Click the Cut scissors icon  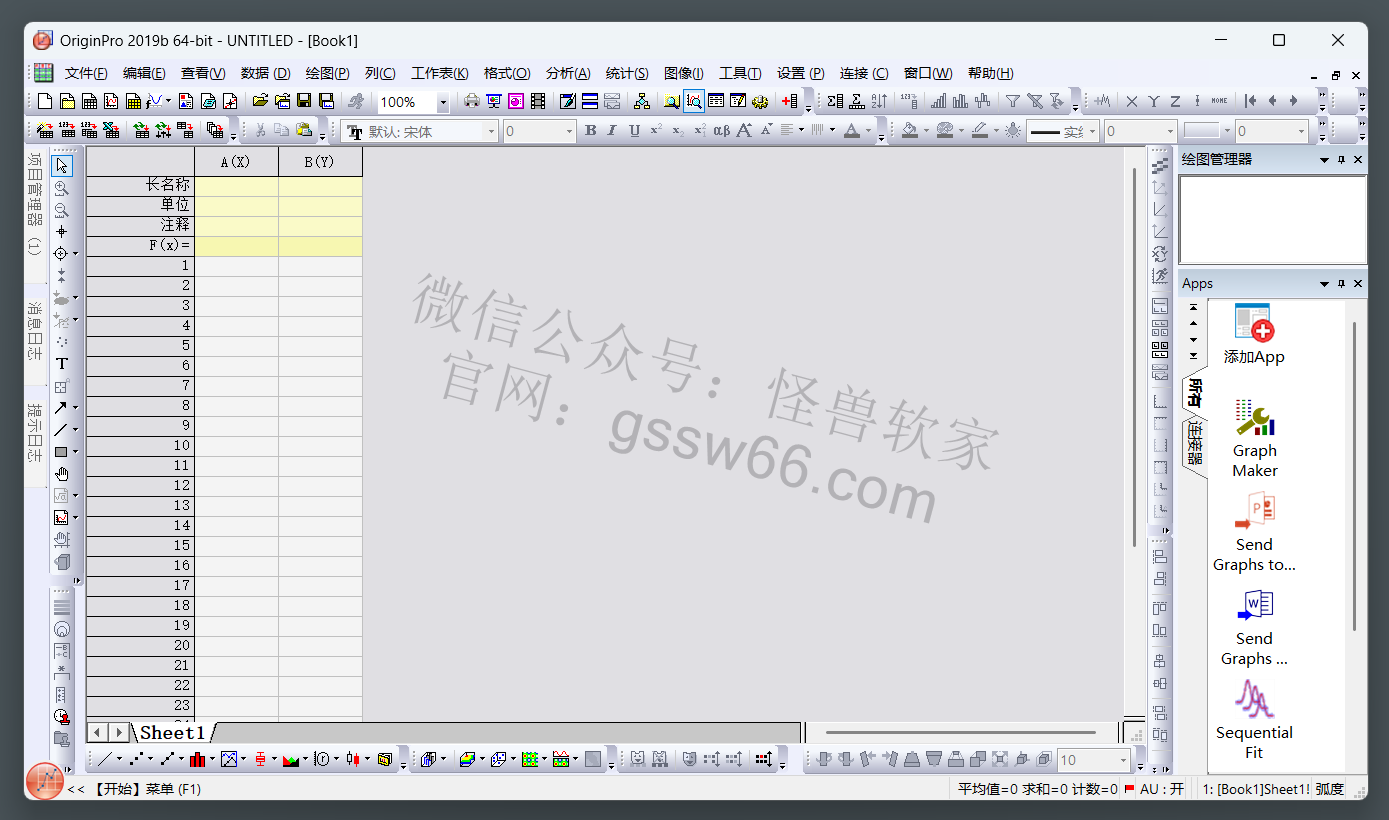260,130
